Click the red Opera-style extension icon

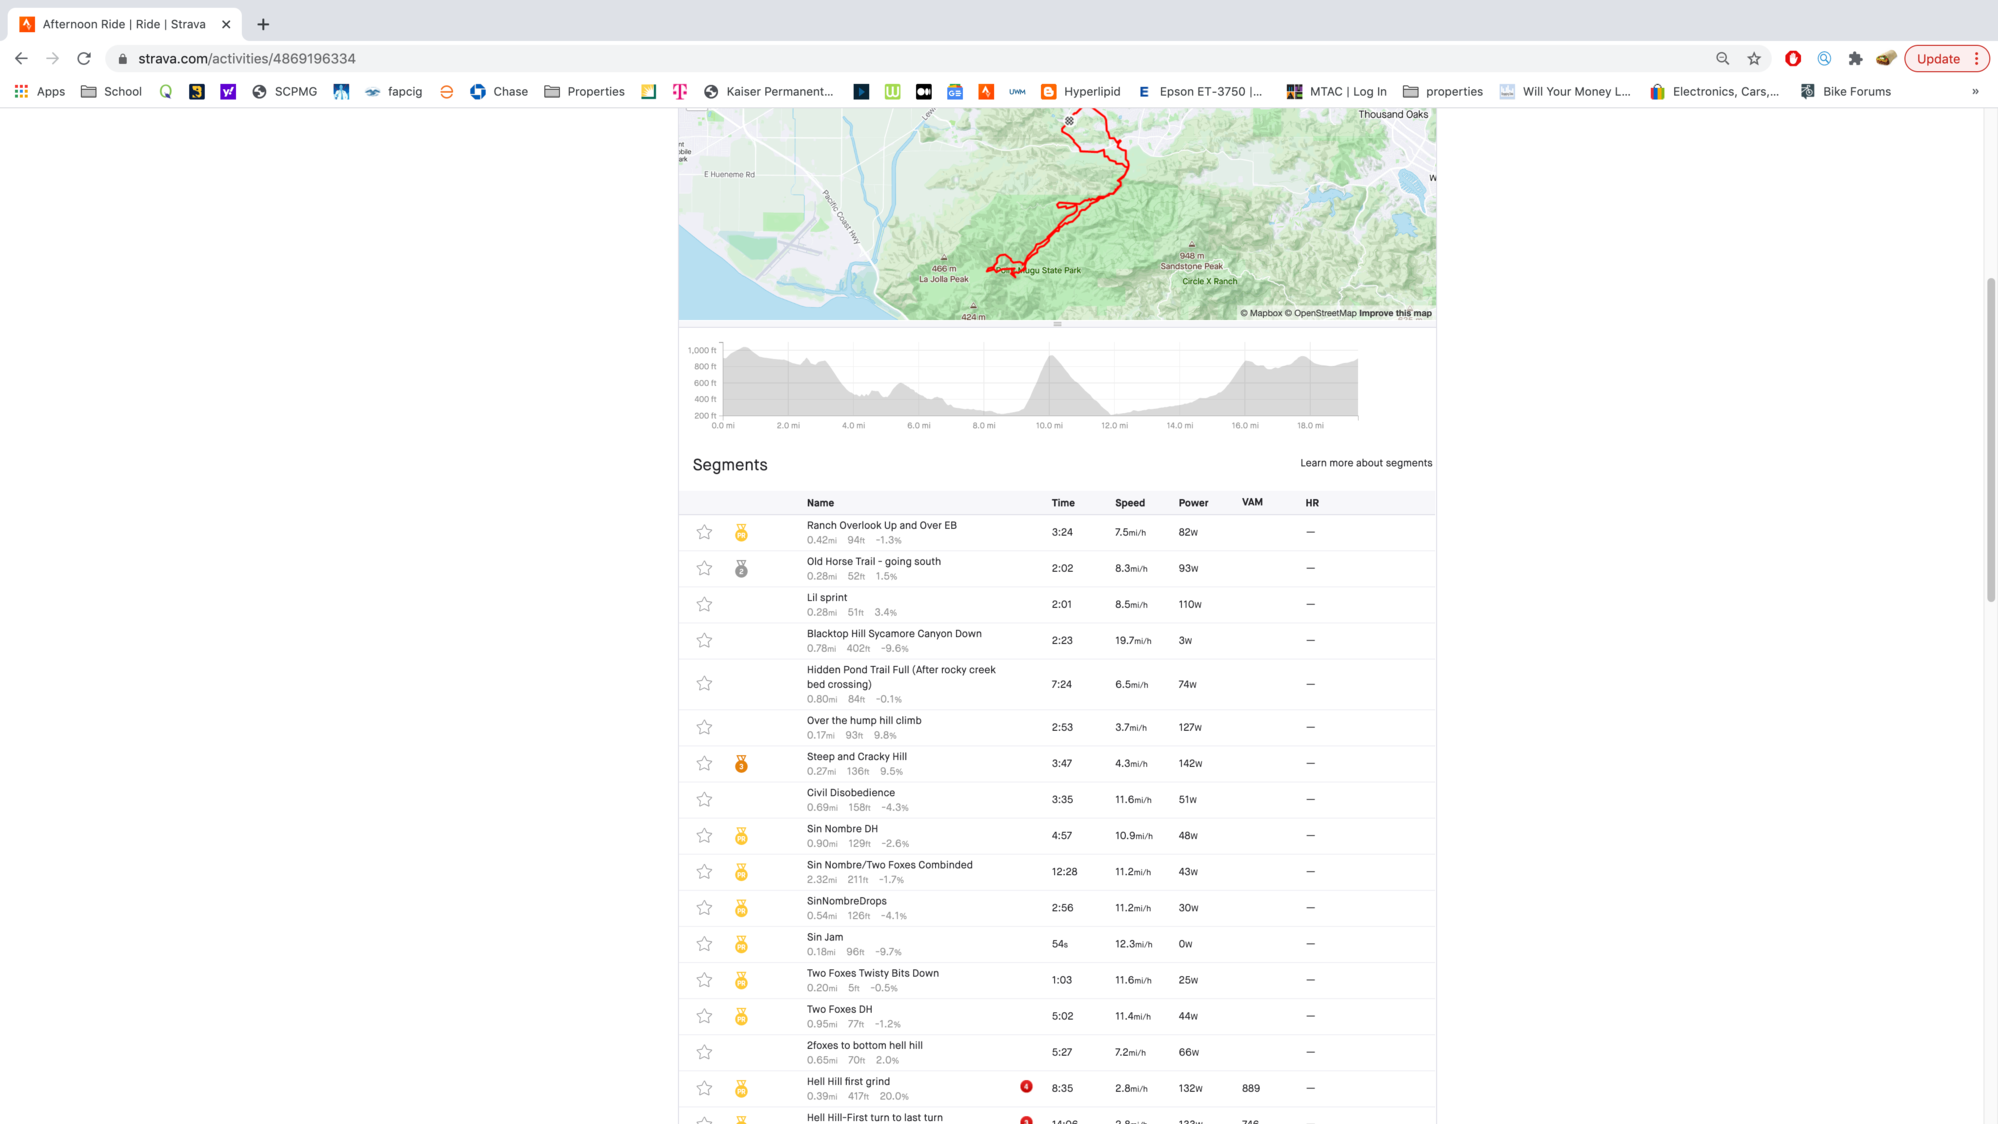click(x=1793, y=58)
